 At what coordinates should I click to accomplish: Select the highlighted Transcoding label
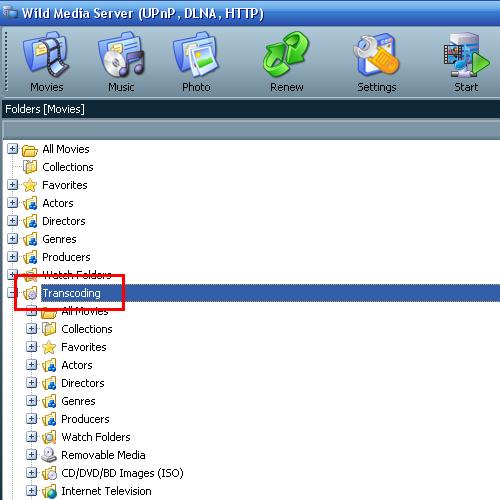(x=71, y=293)
